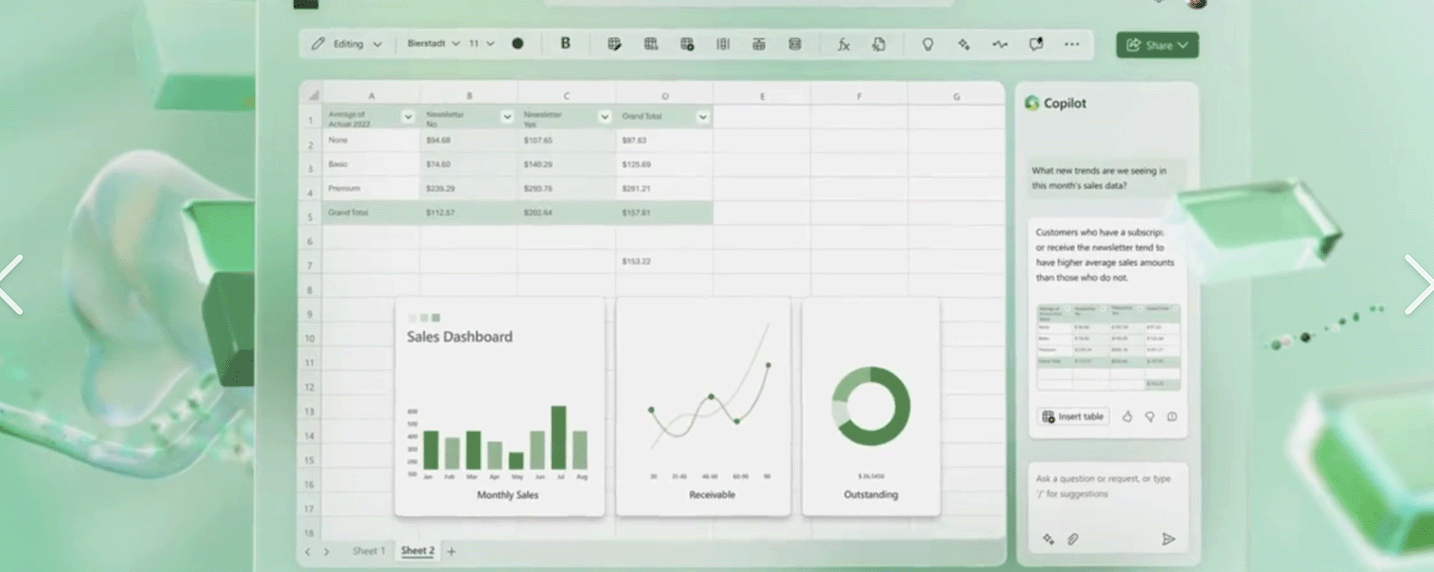Screen dimensions: 1434x572
Task: Click the thumbs up icon in Copilot
Action: pyautogui.click(x=1127, y=417)
